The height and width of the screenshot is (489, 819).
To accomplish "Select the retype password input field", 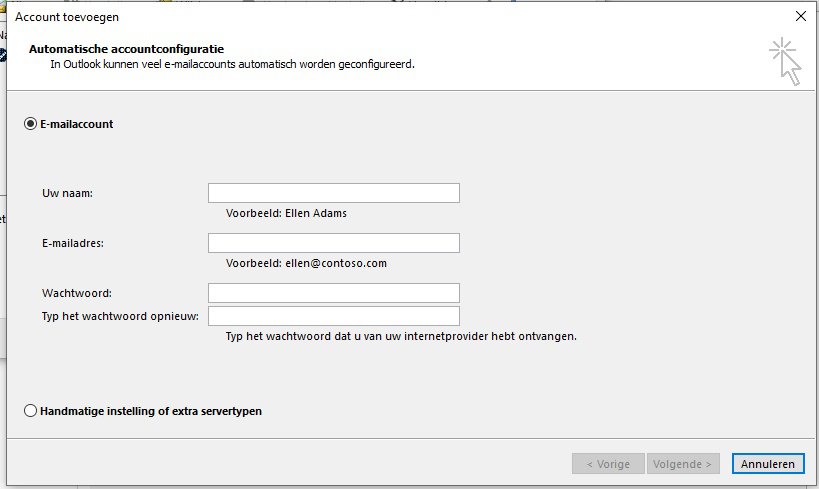I will coord(333,316).
